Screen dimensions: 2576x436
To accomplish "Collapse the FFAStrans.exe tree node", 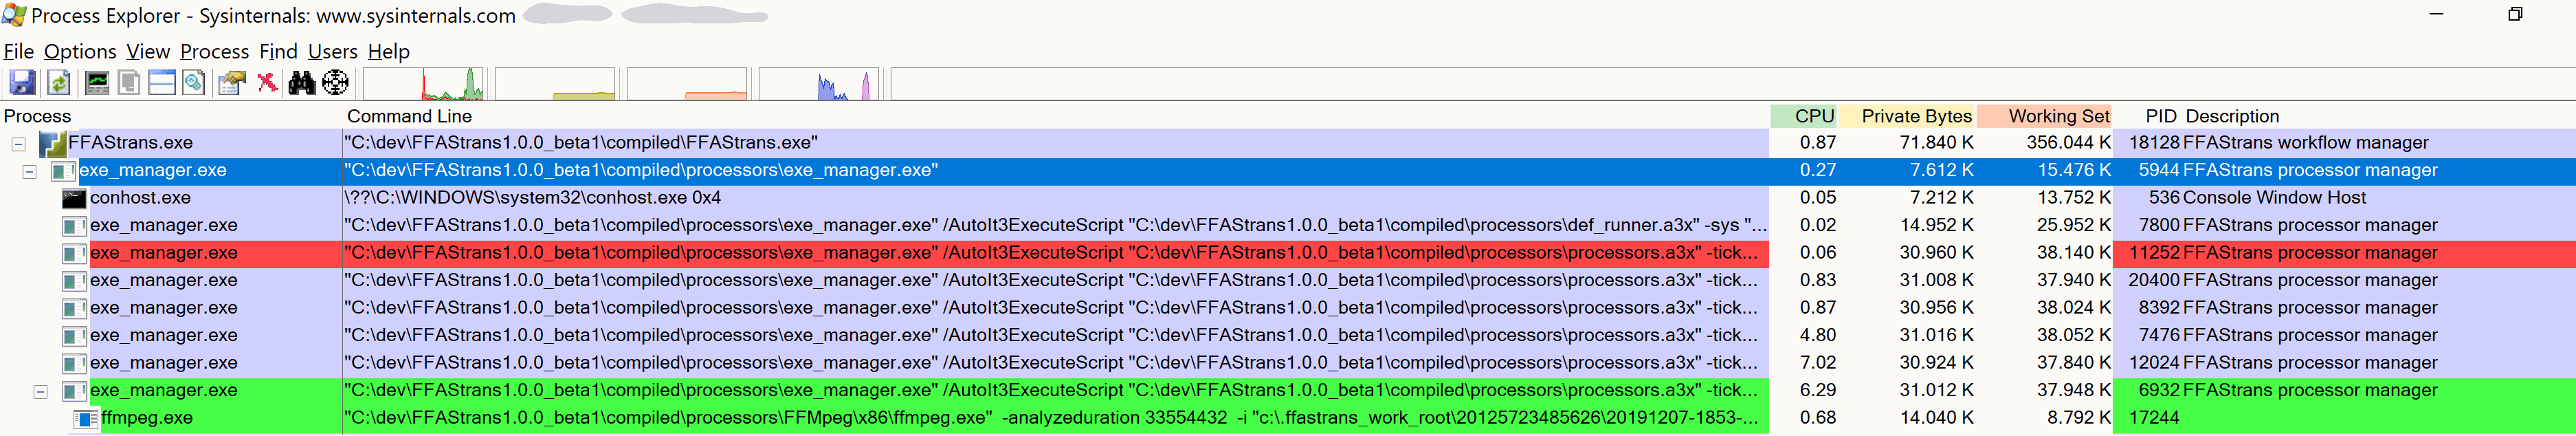I will point(18,144).
